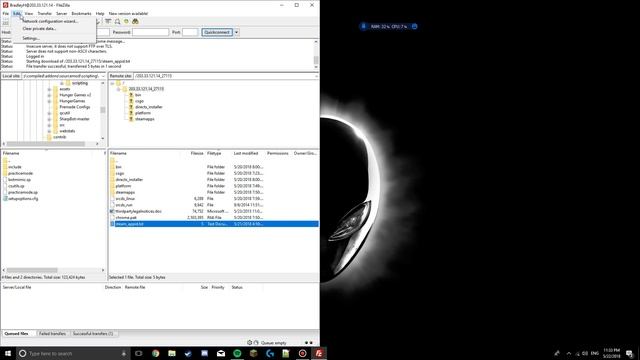Expand the HungerGames folder node
Screen dimensions: 640x360
(x=49, y=101)
